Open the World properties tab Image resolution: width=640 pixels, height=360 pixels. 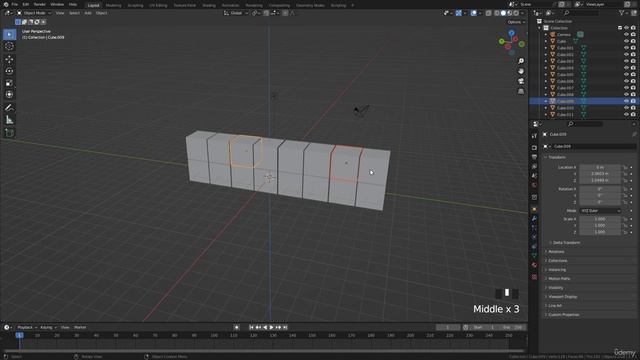(x=534, y=185)
